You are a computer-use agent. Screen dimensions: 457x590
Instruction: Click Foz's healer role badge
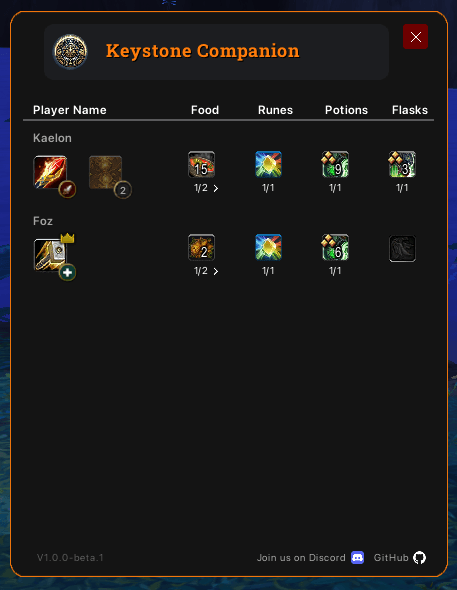point(67,272)
